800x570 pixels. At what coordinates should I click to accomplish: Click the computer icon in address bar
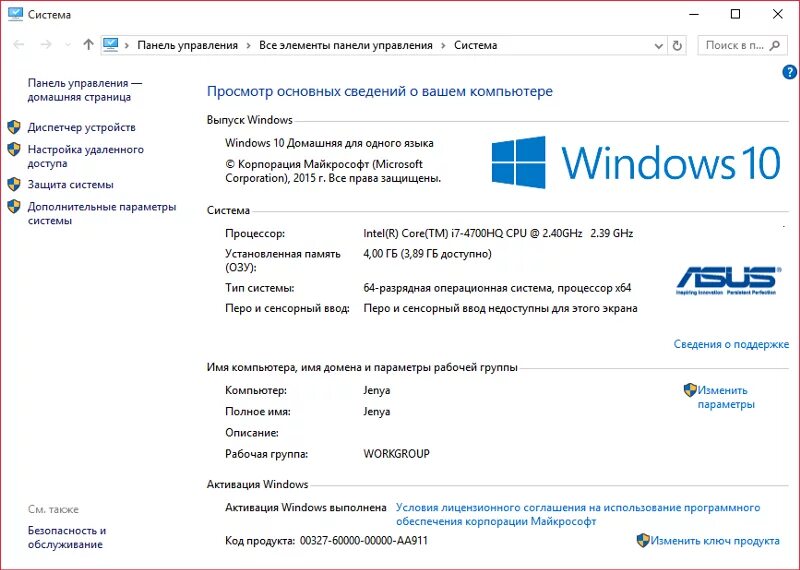[x=111, y=45]
